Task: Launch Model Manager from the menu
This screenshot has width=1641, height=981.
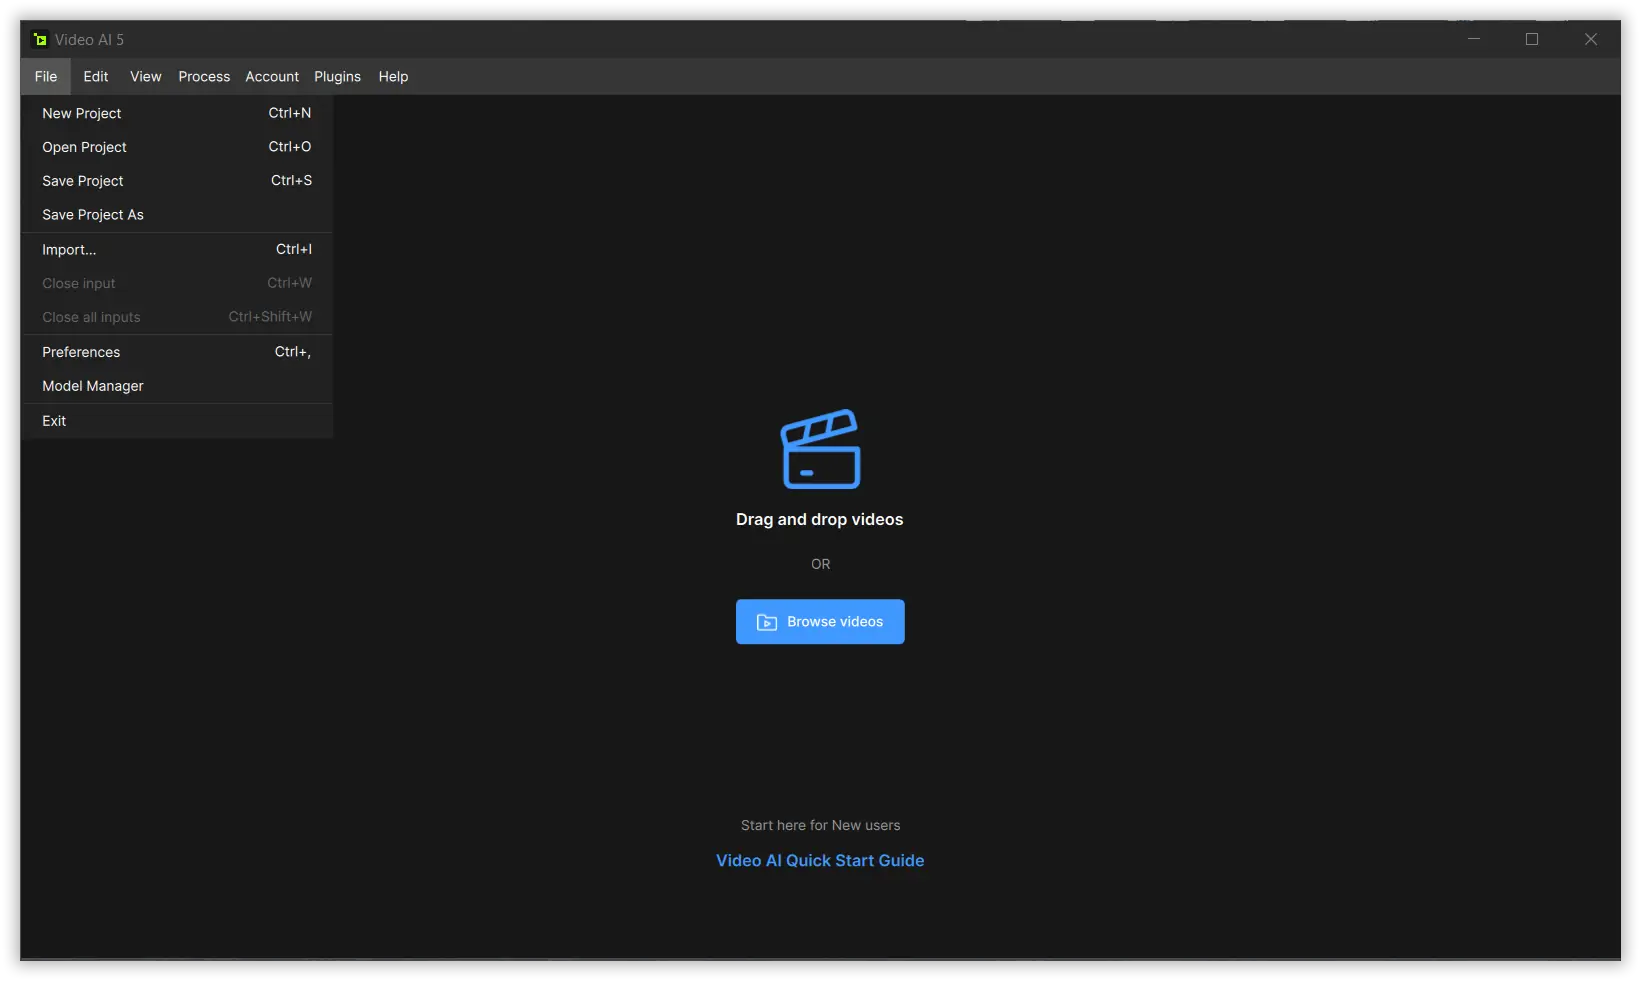Action: [177, 386]
